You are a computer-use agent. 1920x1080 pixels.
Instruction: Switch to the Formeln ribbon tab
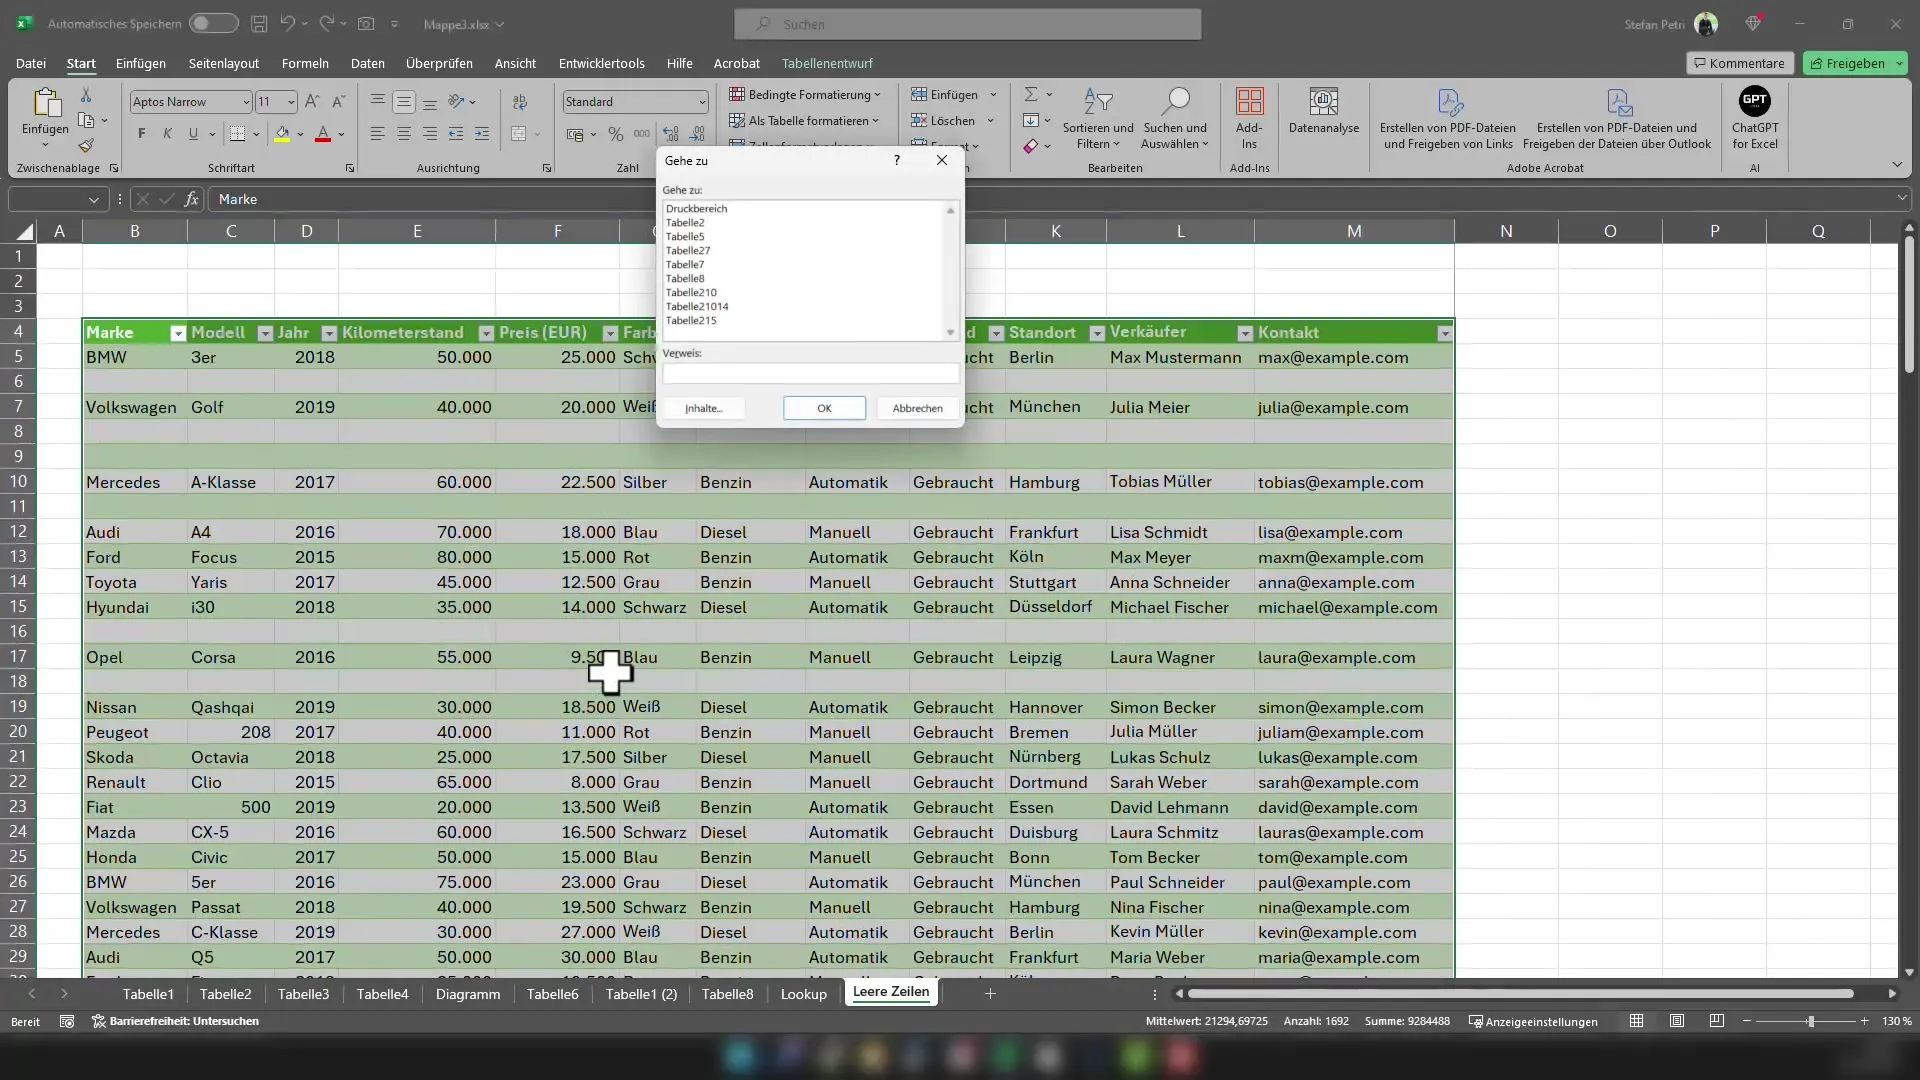pos(305,63)
